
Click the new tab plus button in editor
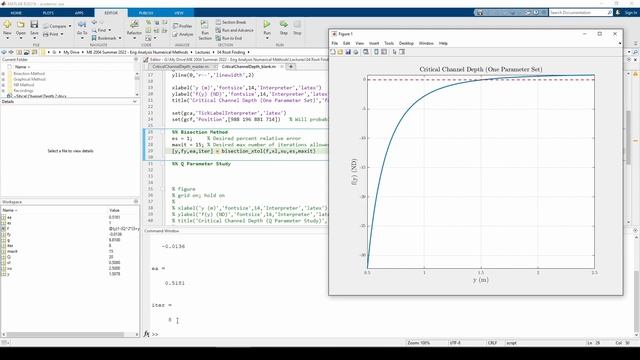pyautogui.click(x=291, y=67)
